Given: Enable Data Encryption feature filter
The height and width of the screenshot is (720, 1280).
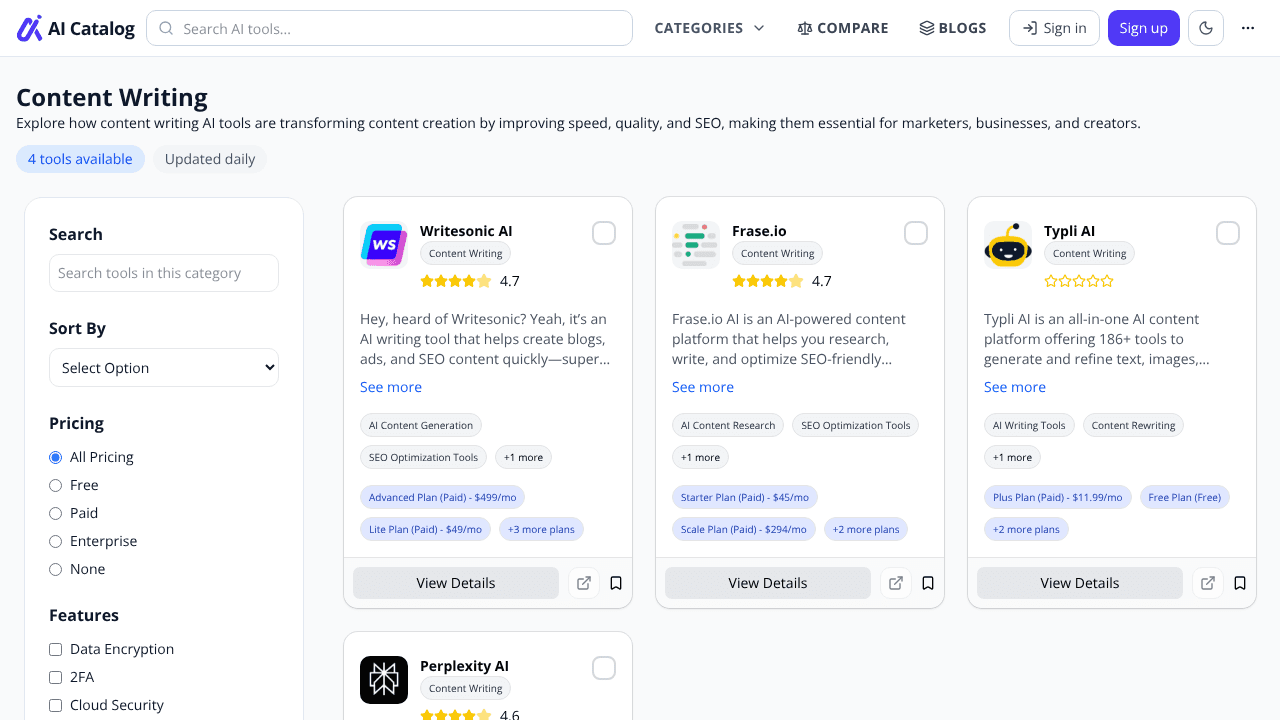Looking at the screenshot, I should click(56, 649).
